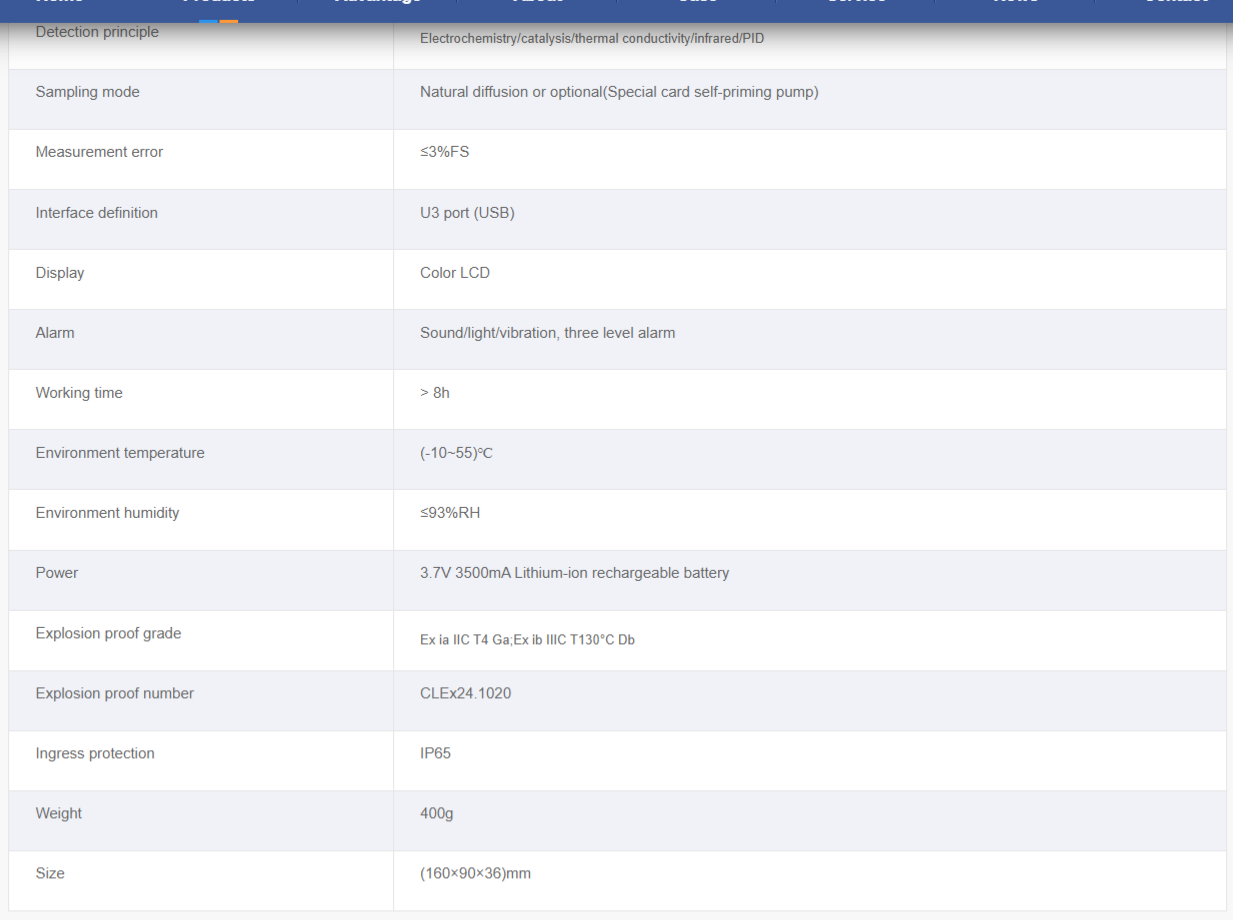Screen dimensions: 1233x920
Task: Open the Service navigation item
Action: click(856, 3)
